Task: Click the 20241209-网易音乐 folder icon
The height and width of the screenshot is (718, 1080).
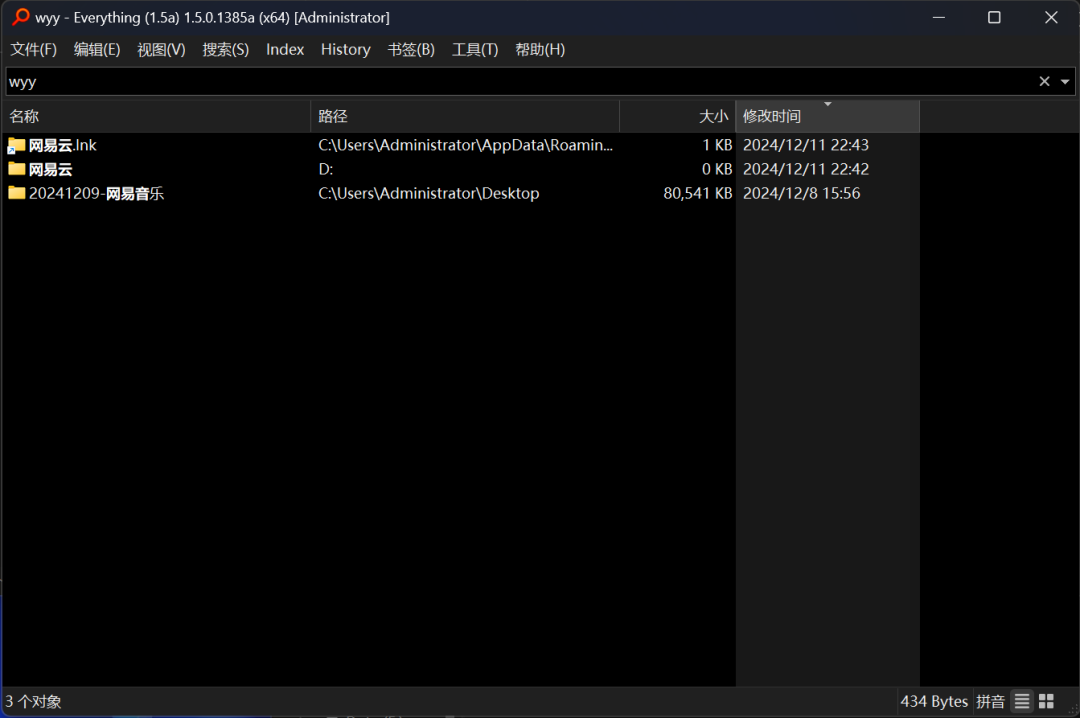Action: pyautogui.click(x=17, y=193)
